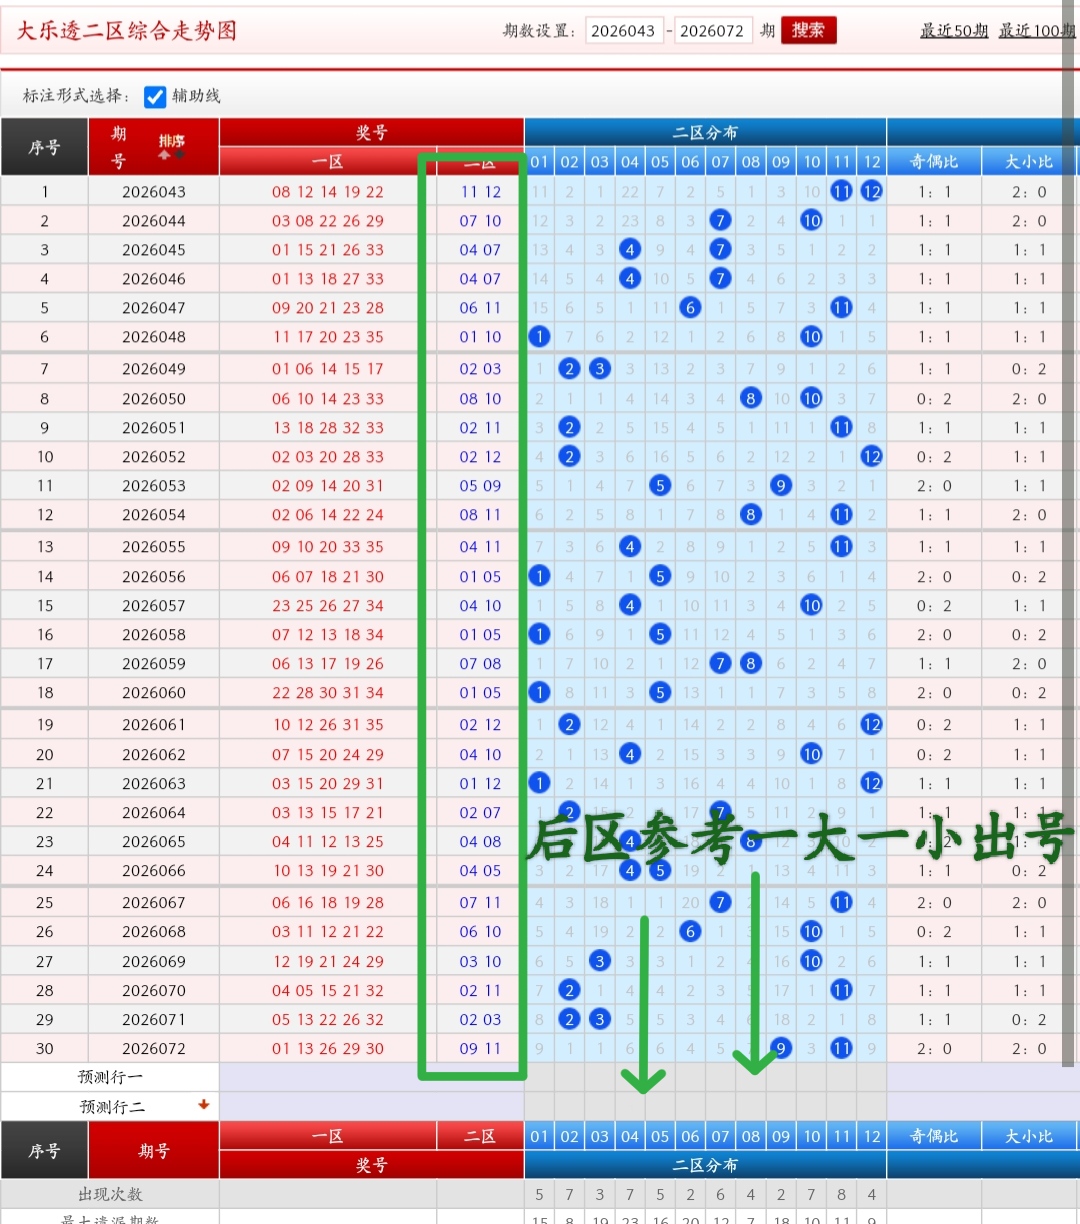Click the 大乐透二区综合走势图 page title

(x=127, y=31)
